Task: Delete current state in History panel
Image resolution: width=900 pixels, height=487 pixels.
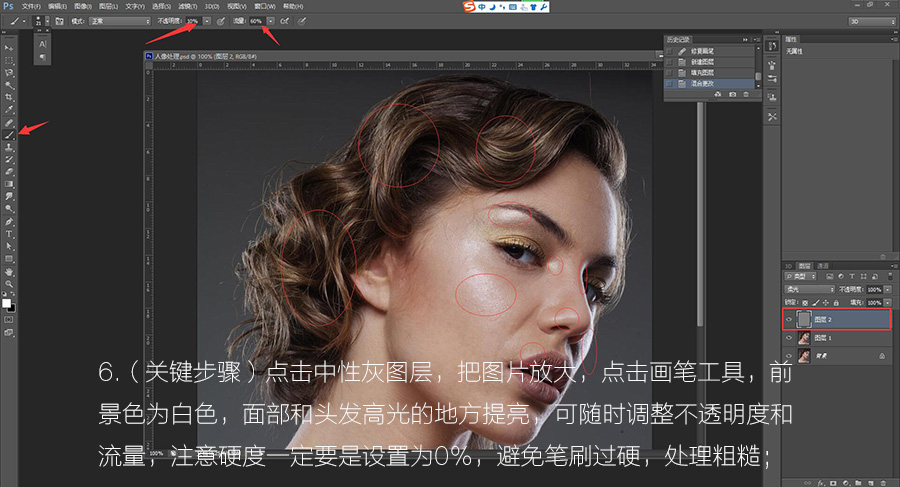Action: [746, 94]
